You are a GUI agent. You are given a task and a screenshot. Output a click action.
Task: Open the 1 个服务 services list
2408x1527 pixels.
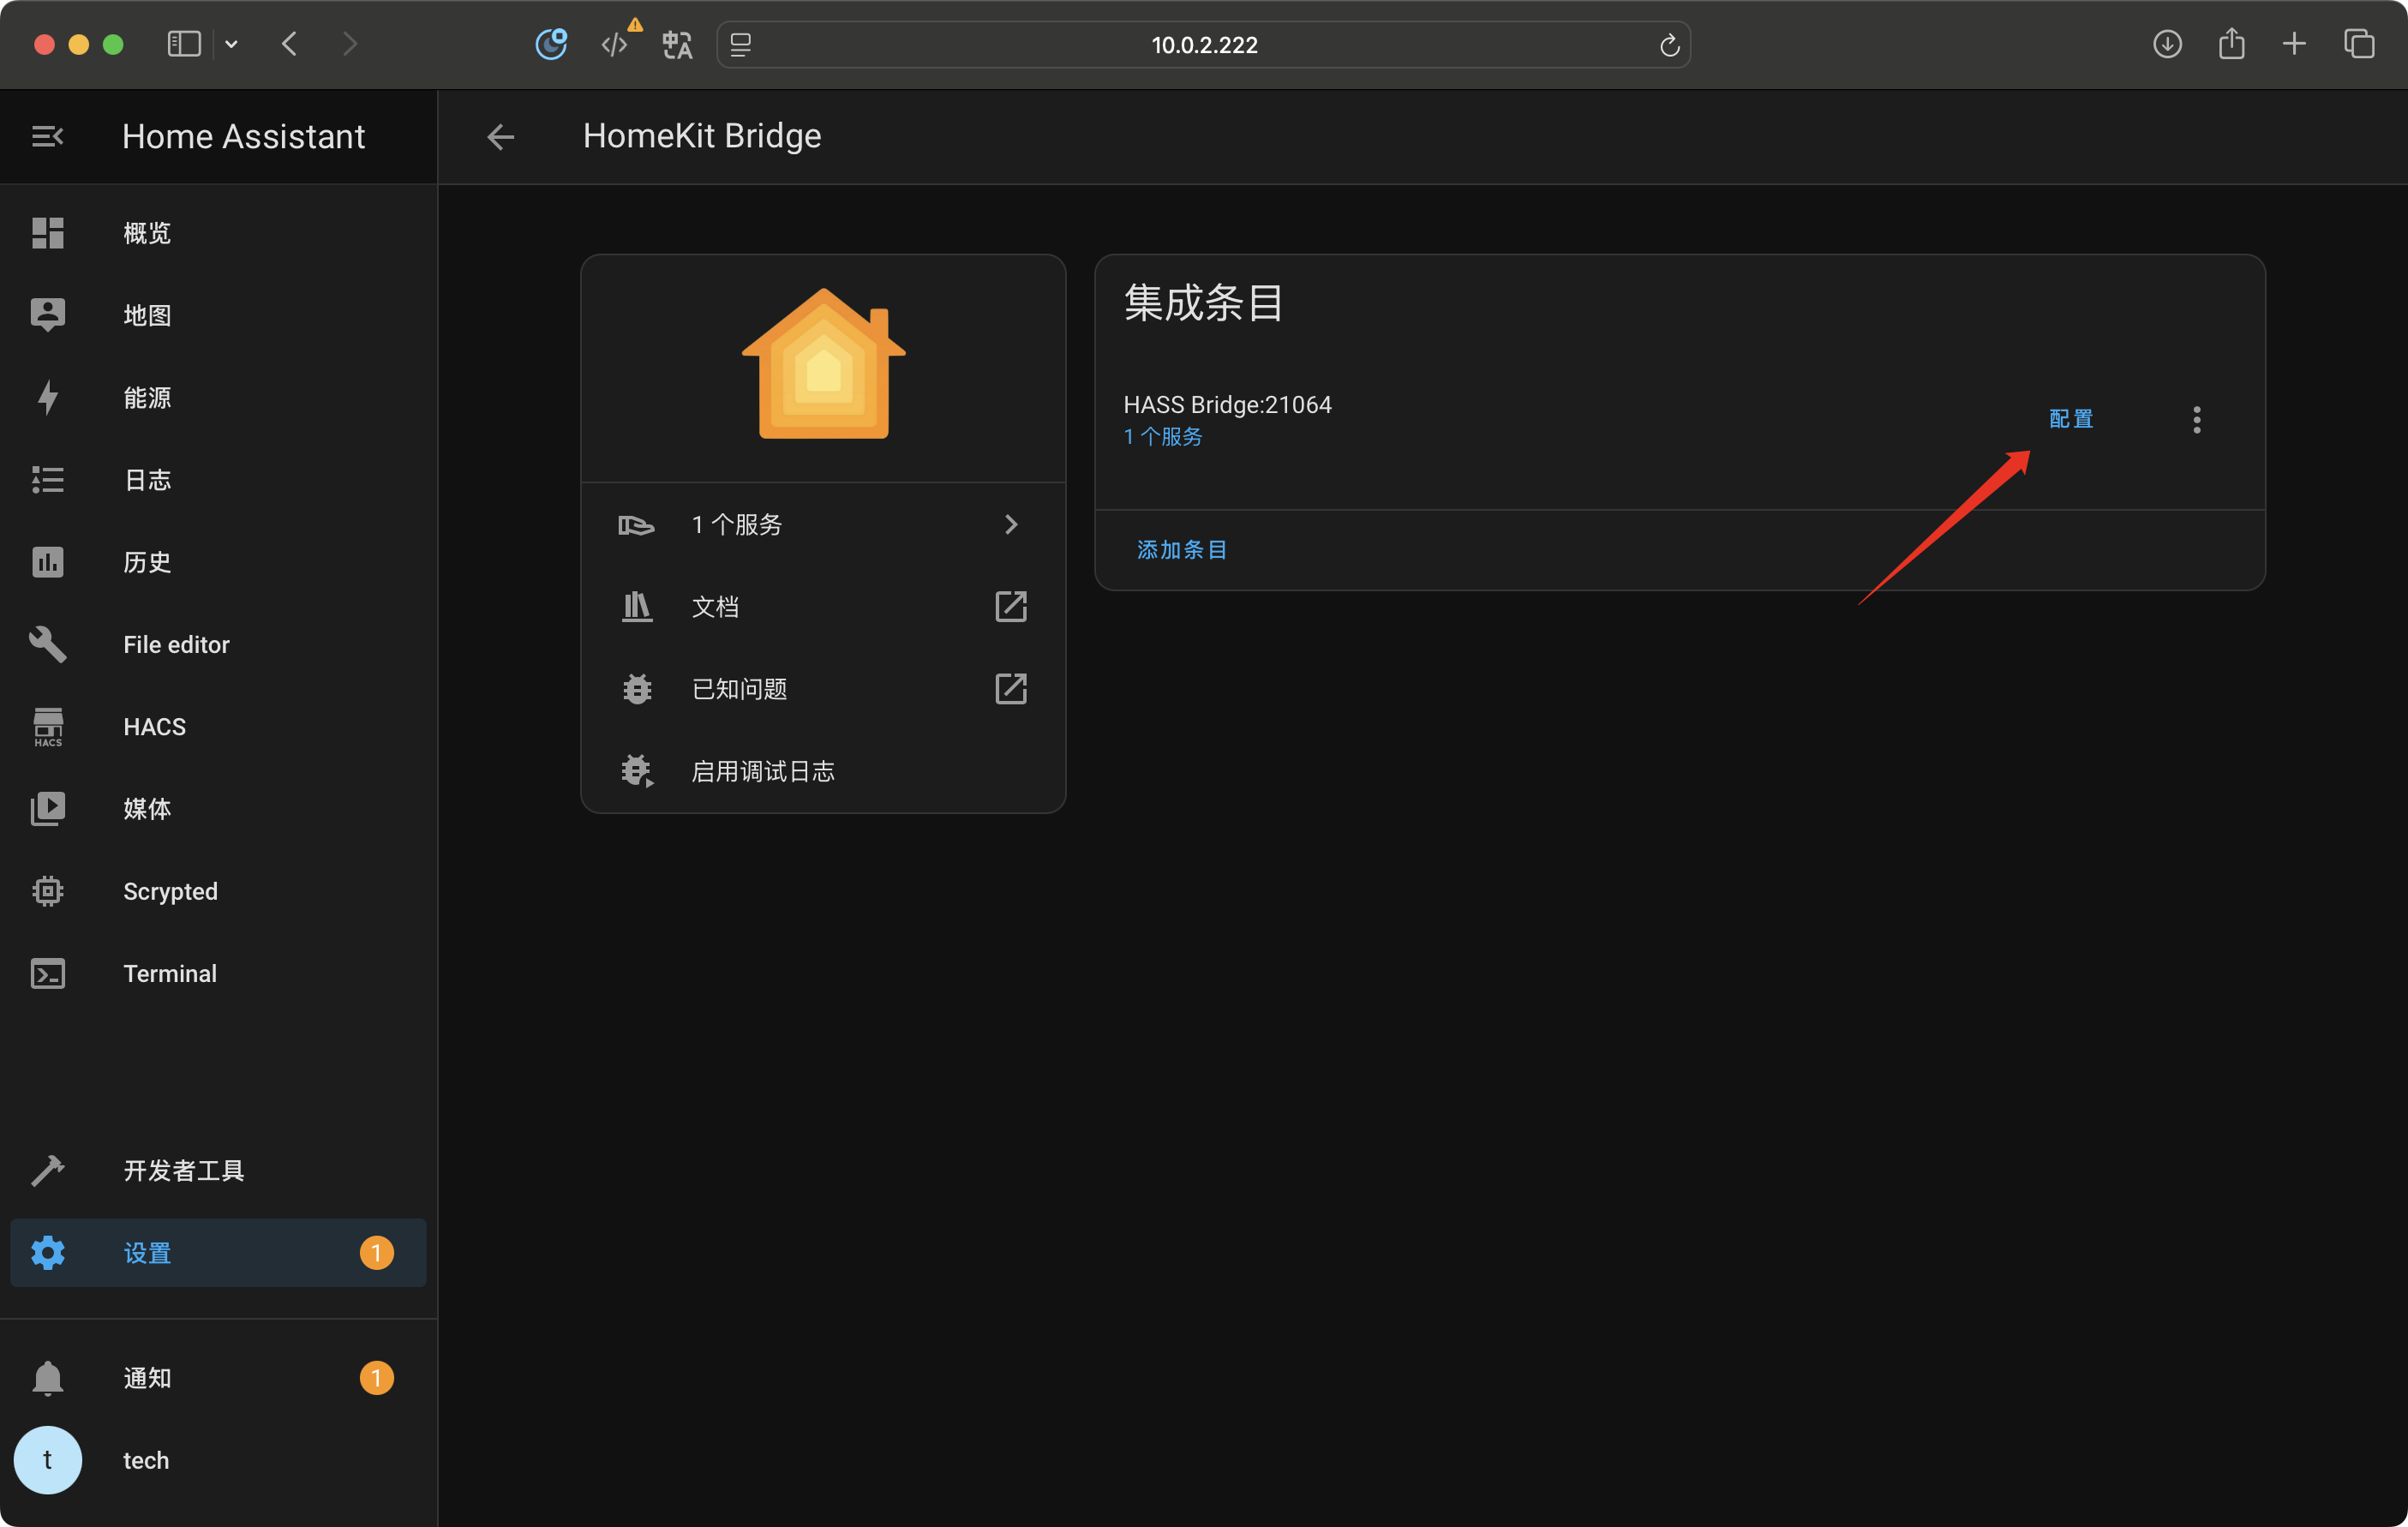pyautogui.click(x=823, y=524)
